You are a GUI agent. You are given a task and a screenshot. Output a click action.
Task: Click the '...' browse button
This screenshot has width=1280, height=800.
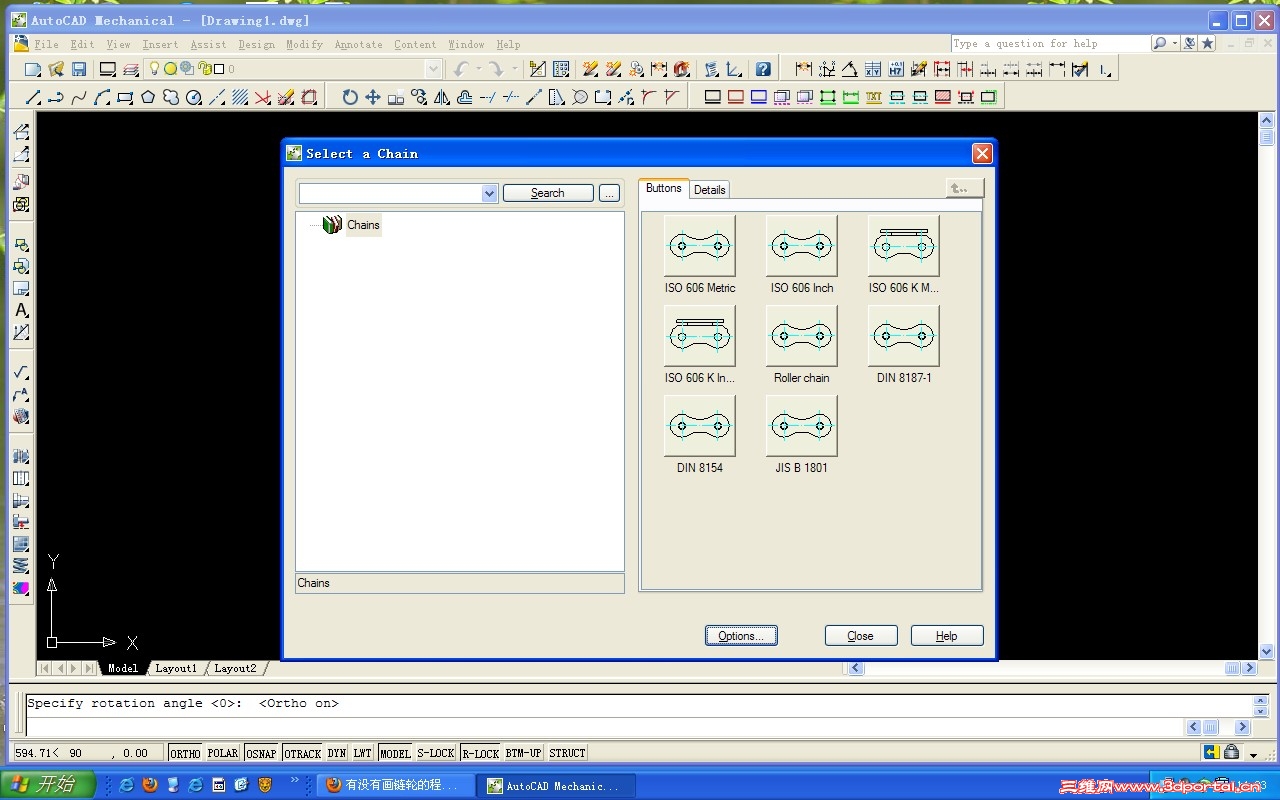610,193
